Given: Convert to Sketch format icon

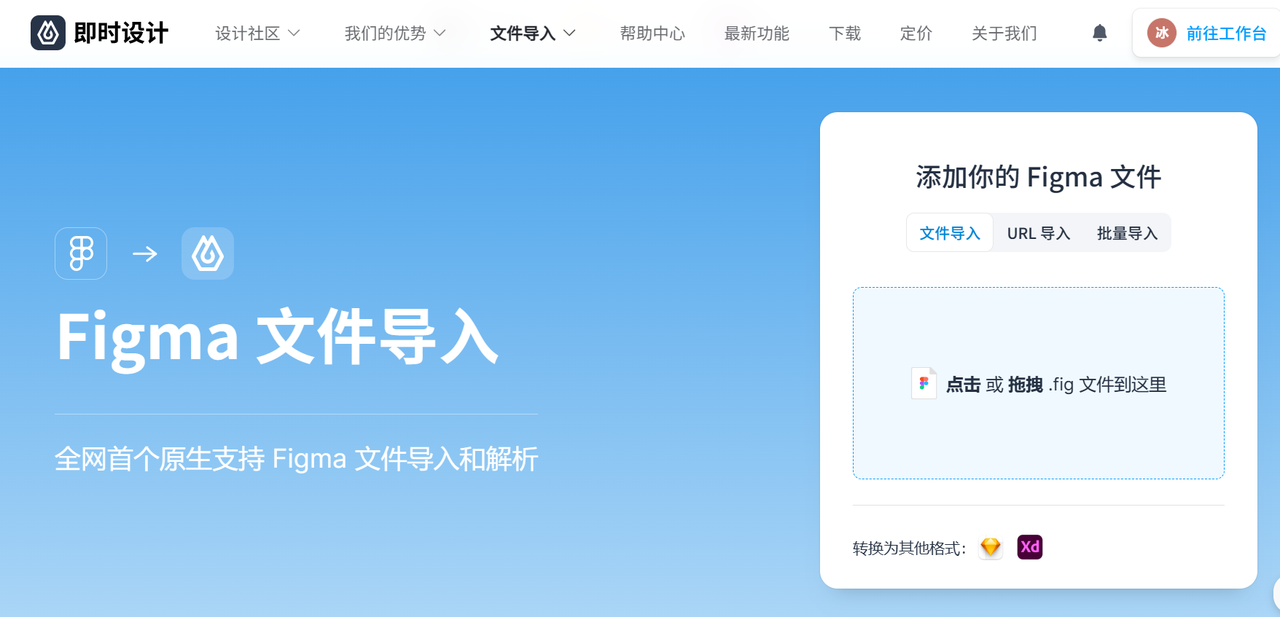Looking at the screenshot, I should pos(990,547).
